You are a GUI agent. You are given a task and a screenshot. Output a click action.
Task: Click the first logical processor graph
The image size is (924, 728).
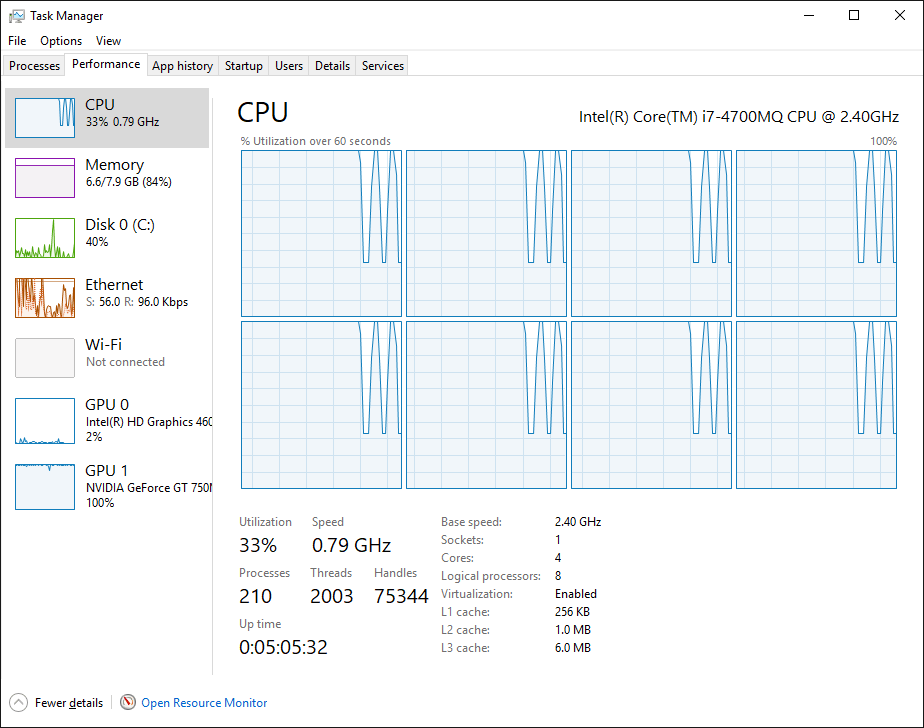tap(321, 233)
